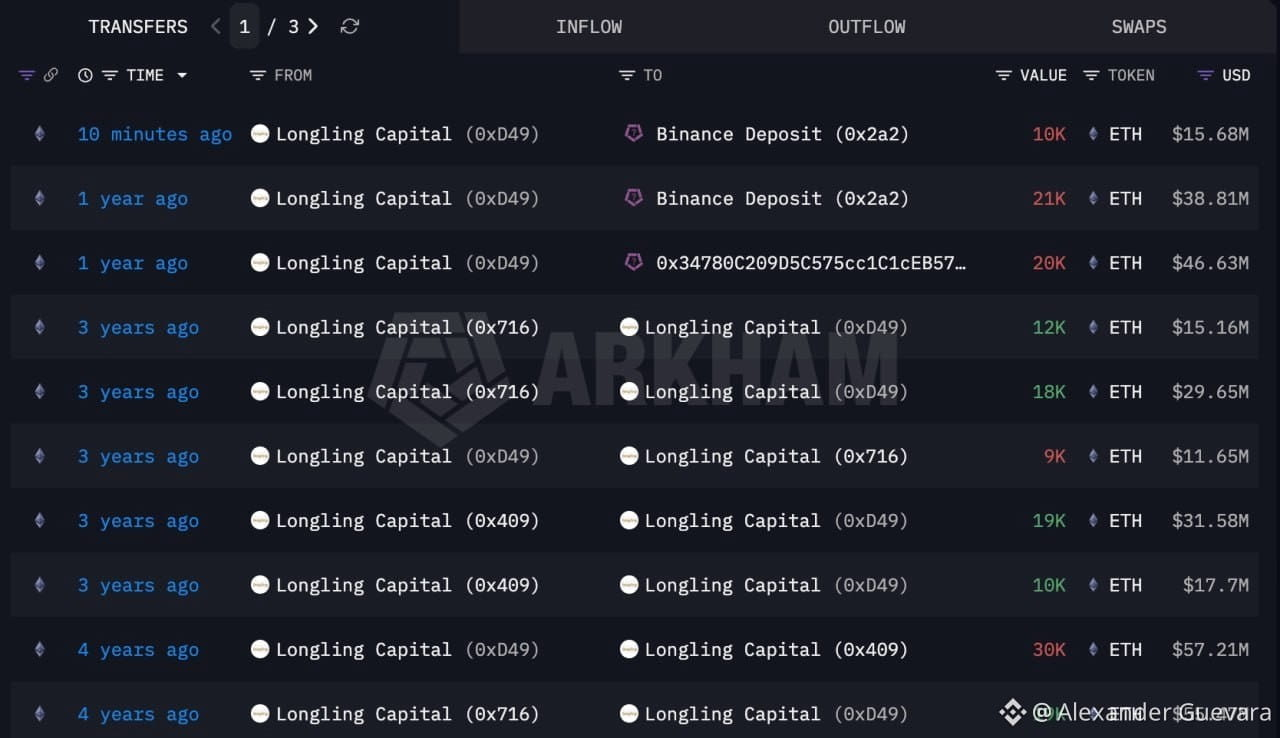Click the ETH token icon on the $57.21M row

click(1093, 650)
